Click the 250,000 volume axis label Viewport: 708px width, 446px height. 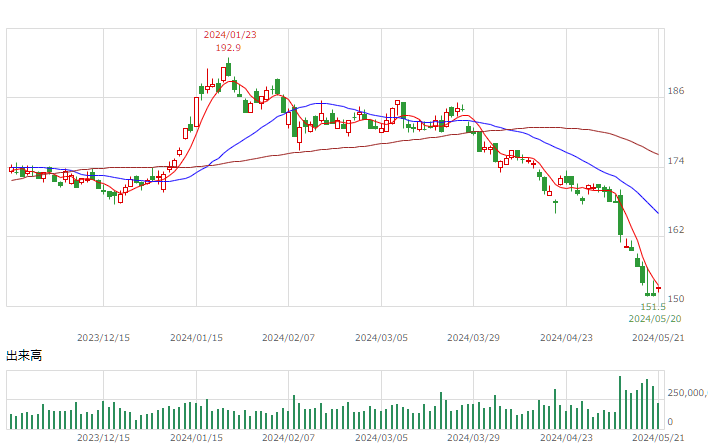coord(687,393)
